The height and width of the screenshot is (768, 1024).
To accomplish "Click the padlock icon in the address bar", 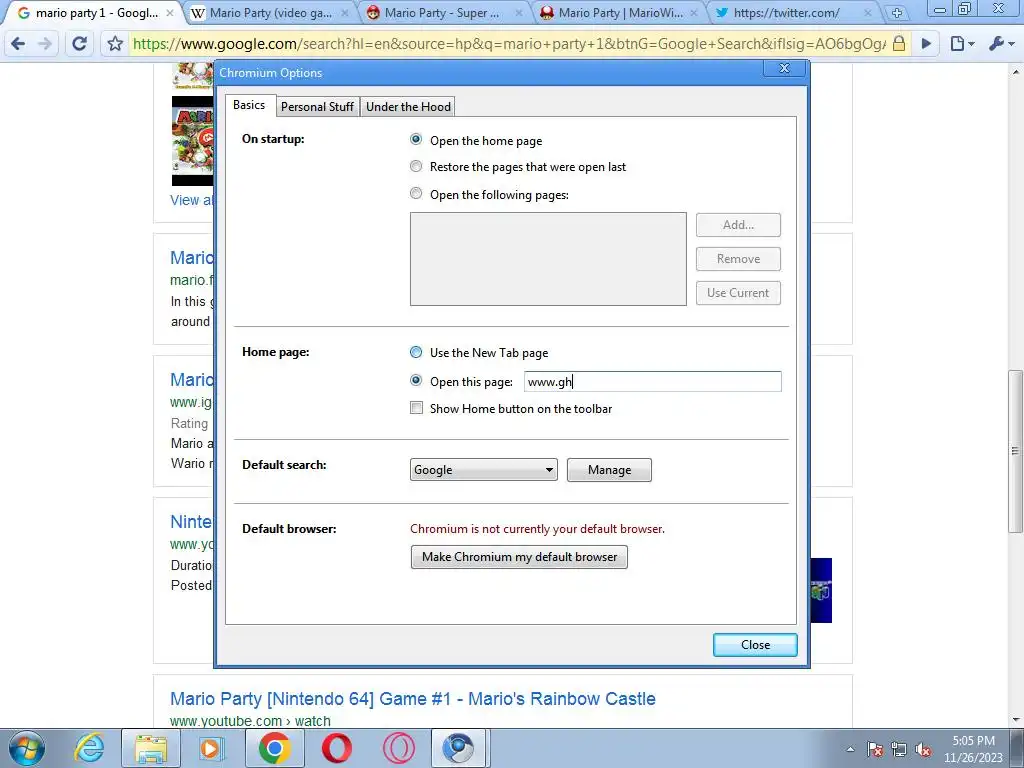I will [899, 44].
